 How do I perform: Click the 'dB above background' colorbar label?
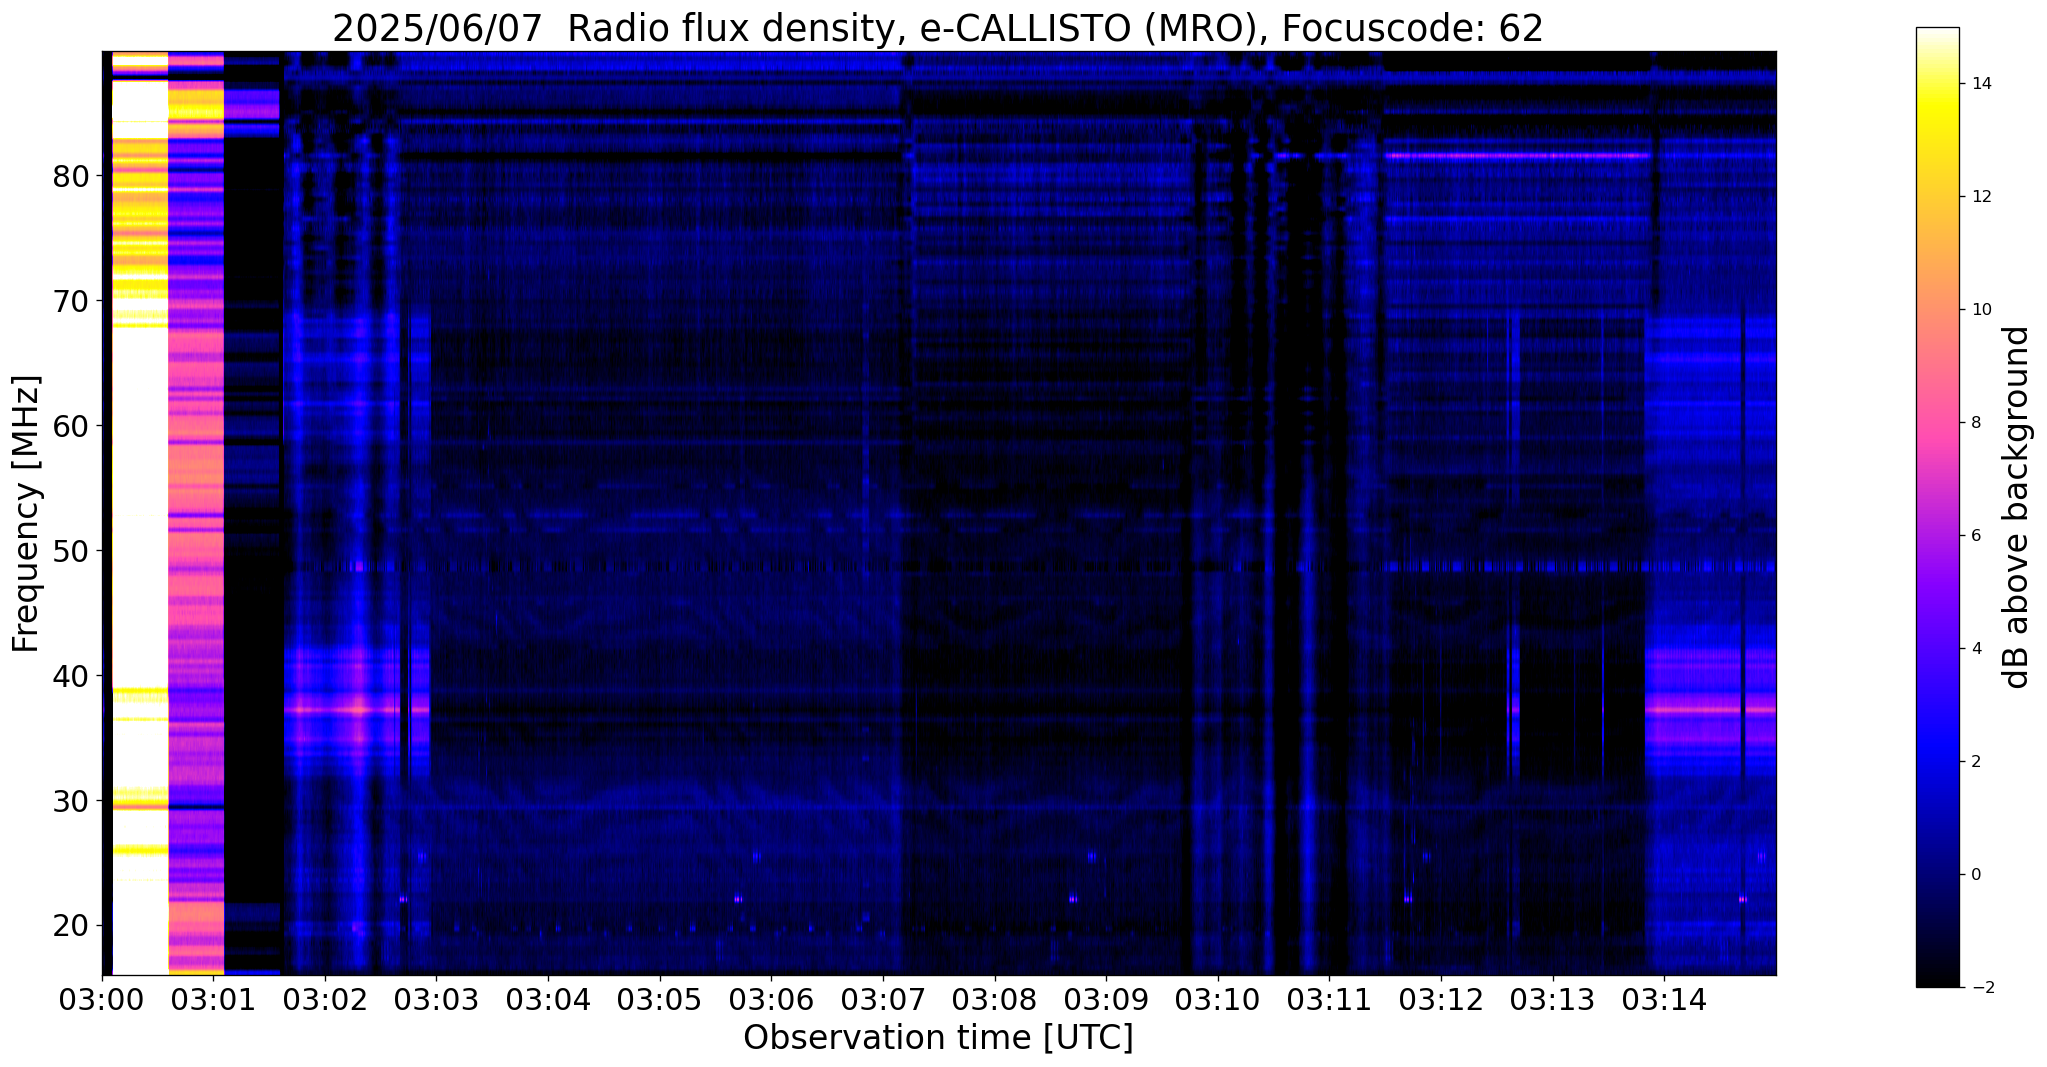coord(2017,507)
